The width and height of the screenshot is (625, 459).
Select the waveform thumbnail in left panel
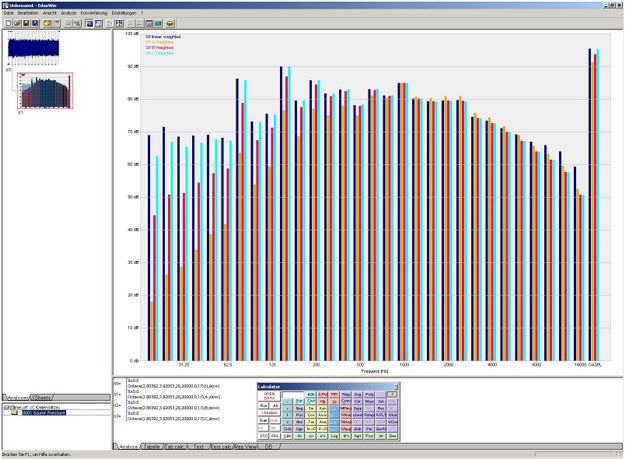tap(34, 47)
